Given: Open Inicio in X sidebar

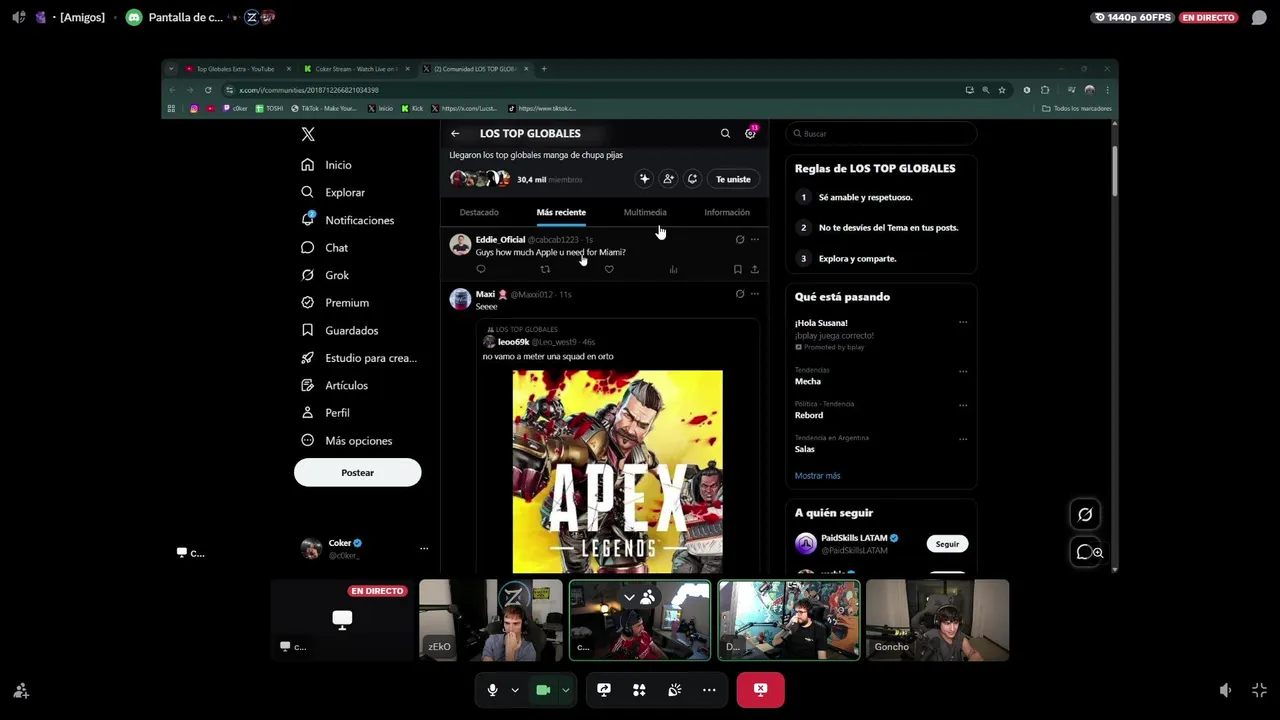Looking at the screenshot, I should tap(326, 165).
